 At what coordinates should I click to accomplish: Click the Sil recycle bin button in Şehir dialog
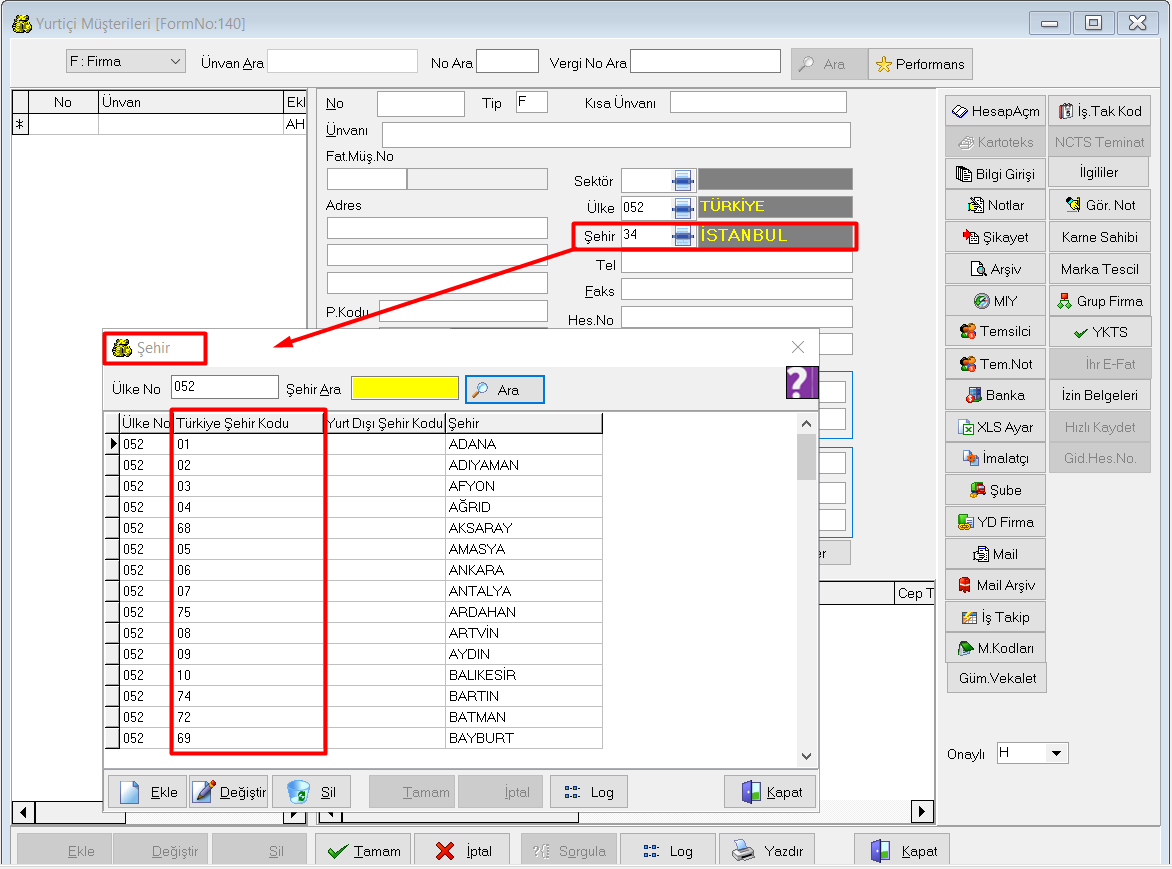click(311, 792)
